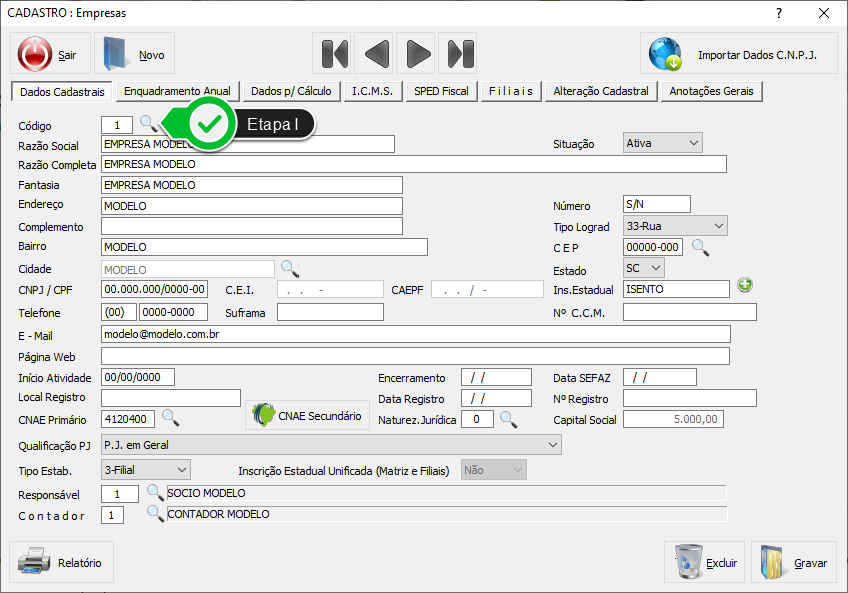Open the Situação dropdown

693,143
